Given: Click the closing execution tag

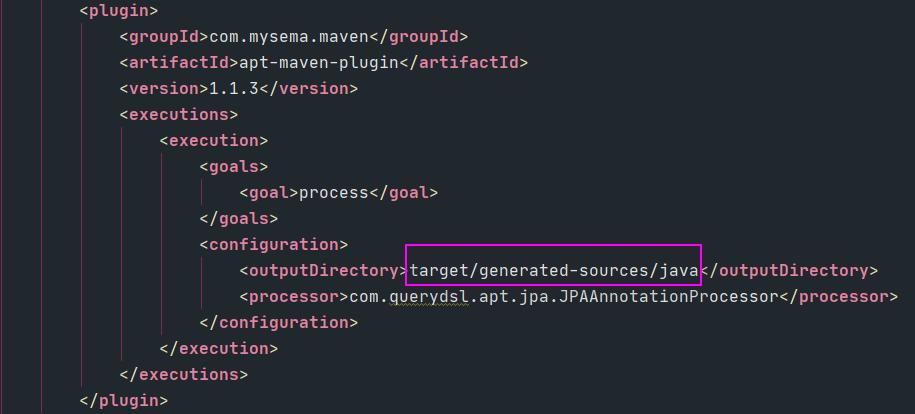Looking at the screenshot, I should coord(218,349).
